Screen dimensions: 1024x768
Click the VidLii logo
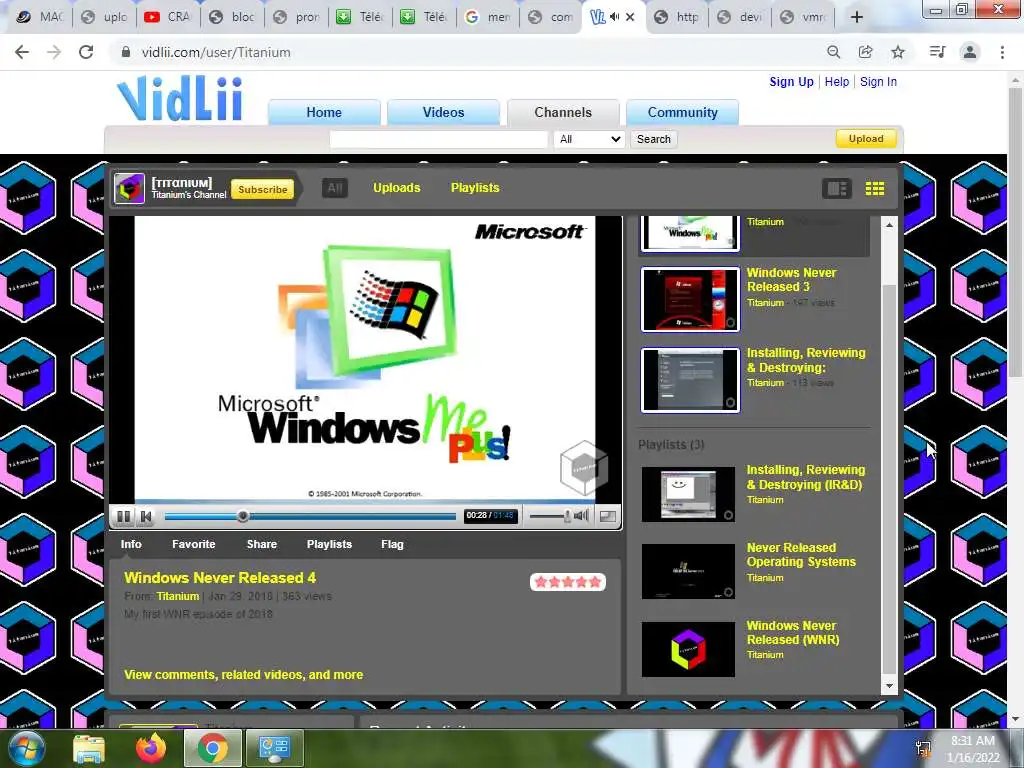coord(180,99)
